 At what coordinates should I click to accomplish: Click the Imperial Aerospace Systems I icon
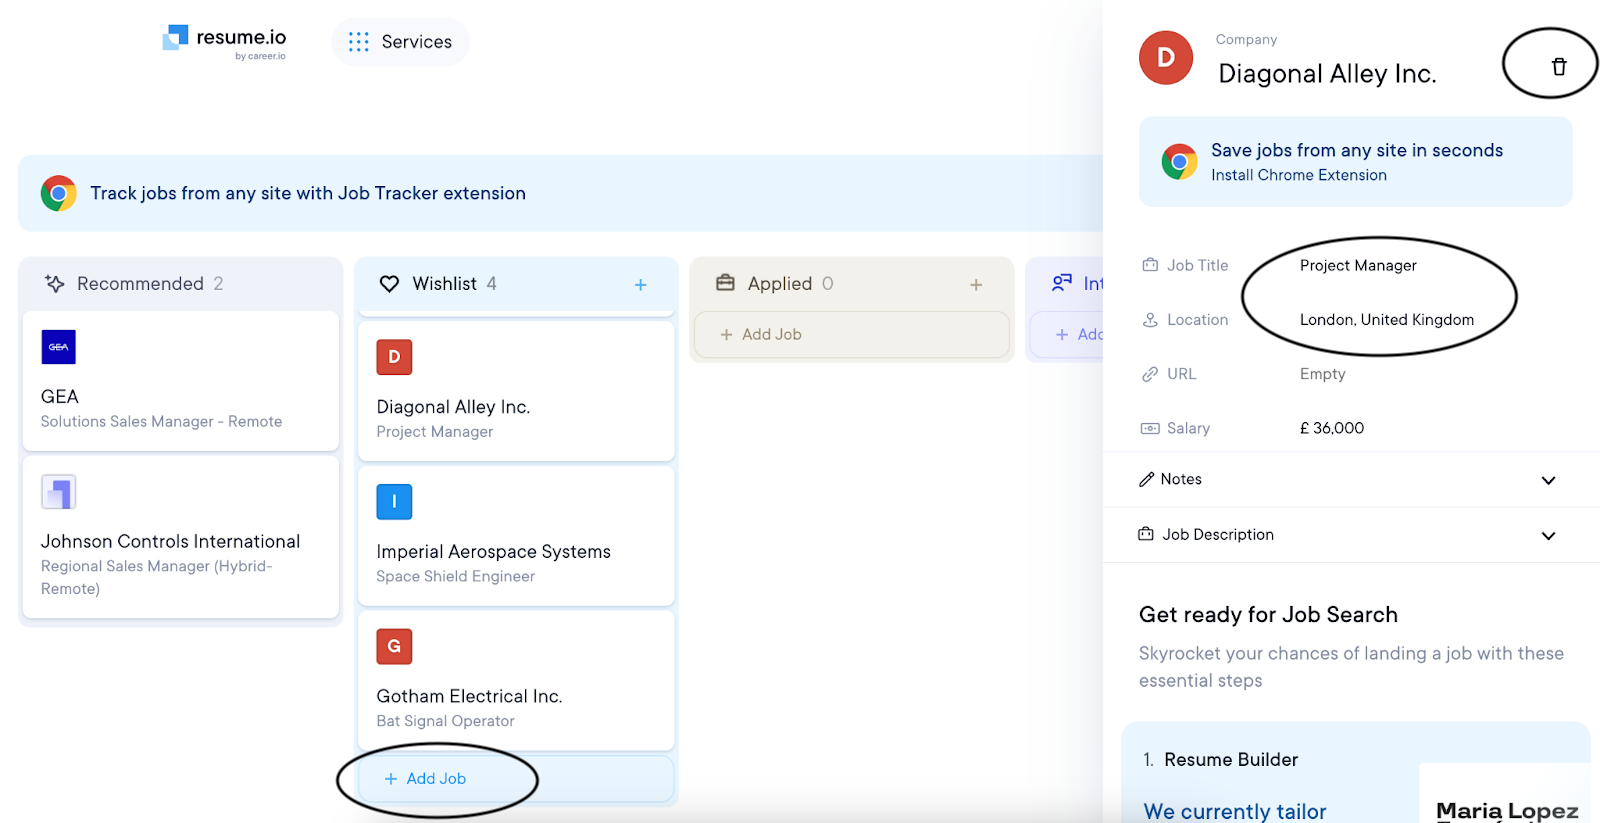394,502
